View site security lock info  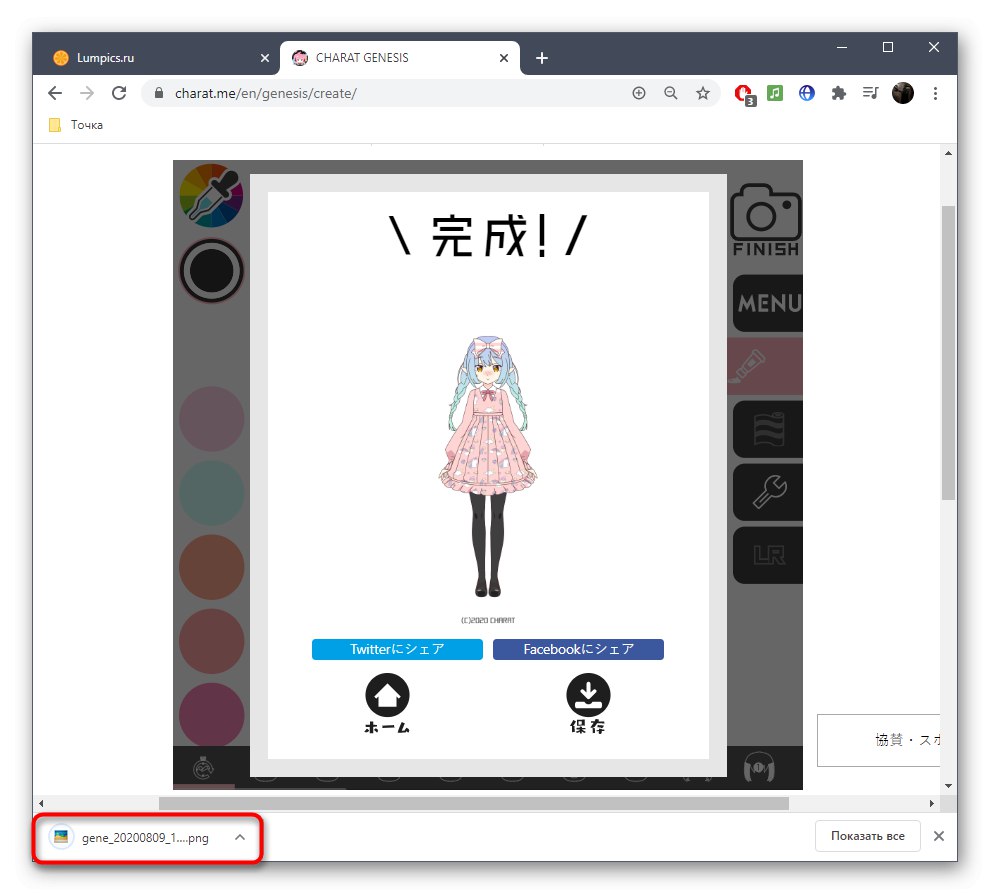coord(159,93)
